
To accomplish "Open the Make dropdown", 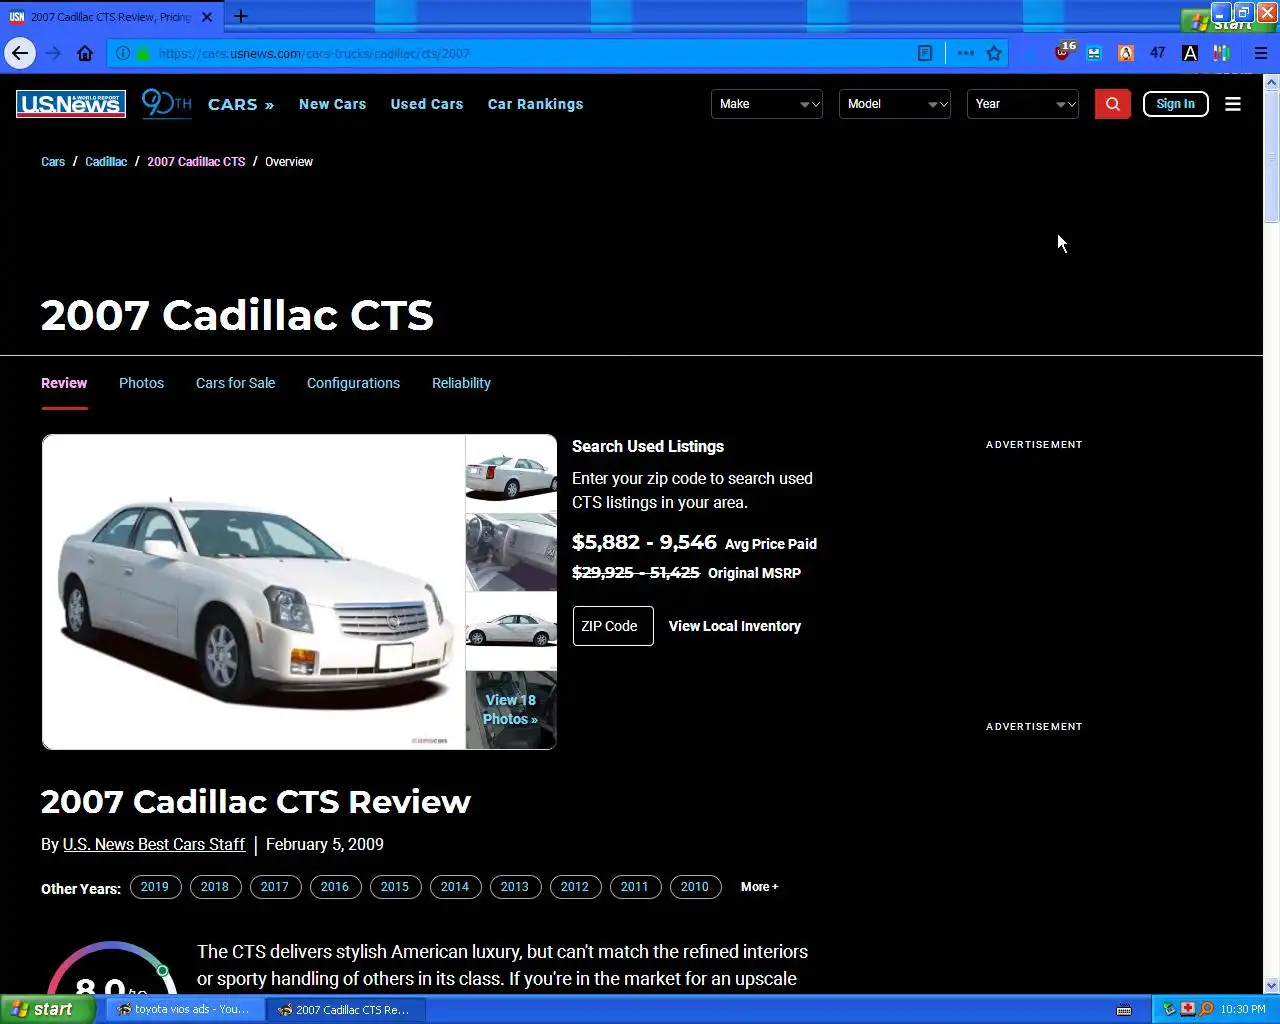I will tap(767, 104).
